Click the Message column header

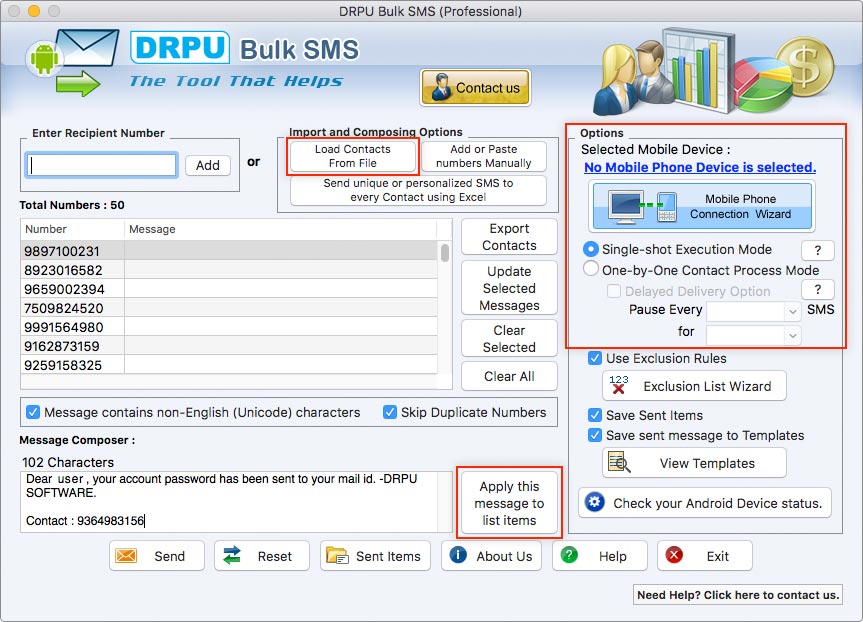point(281,229)
